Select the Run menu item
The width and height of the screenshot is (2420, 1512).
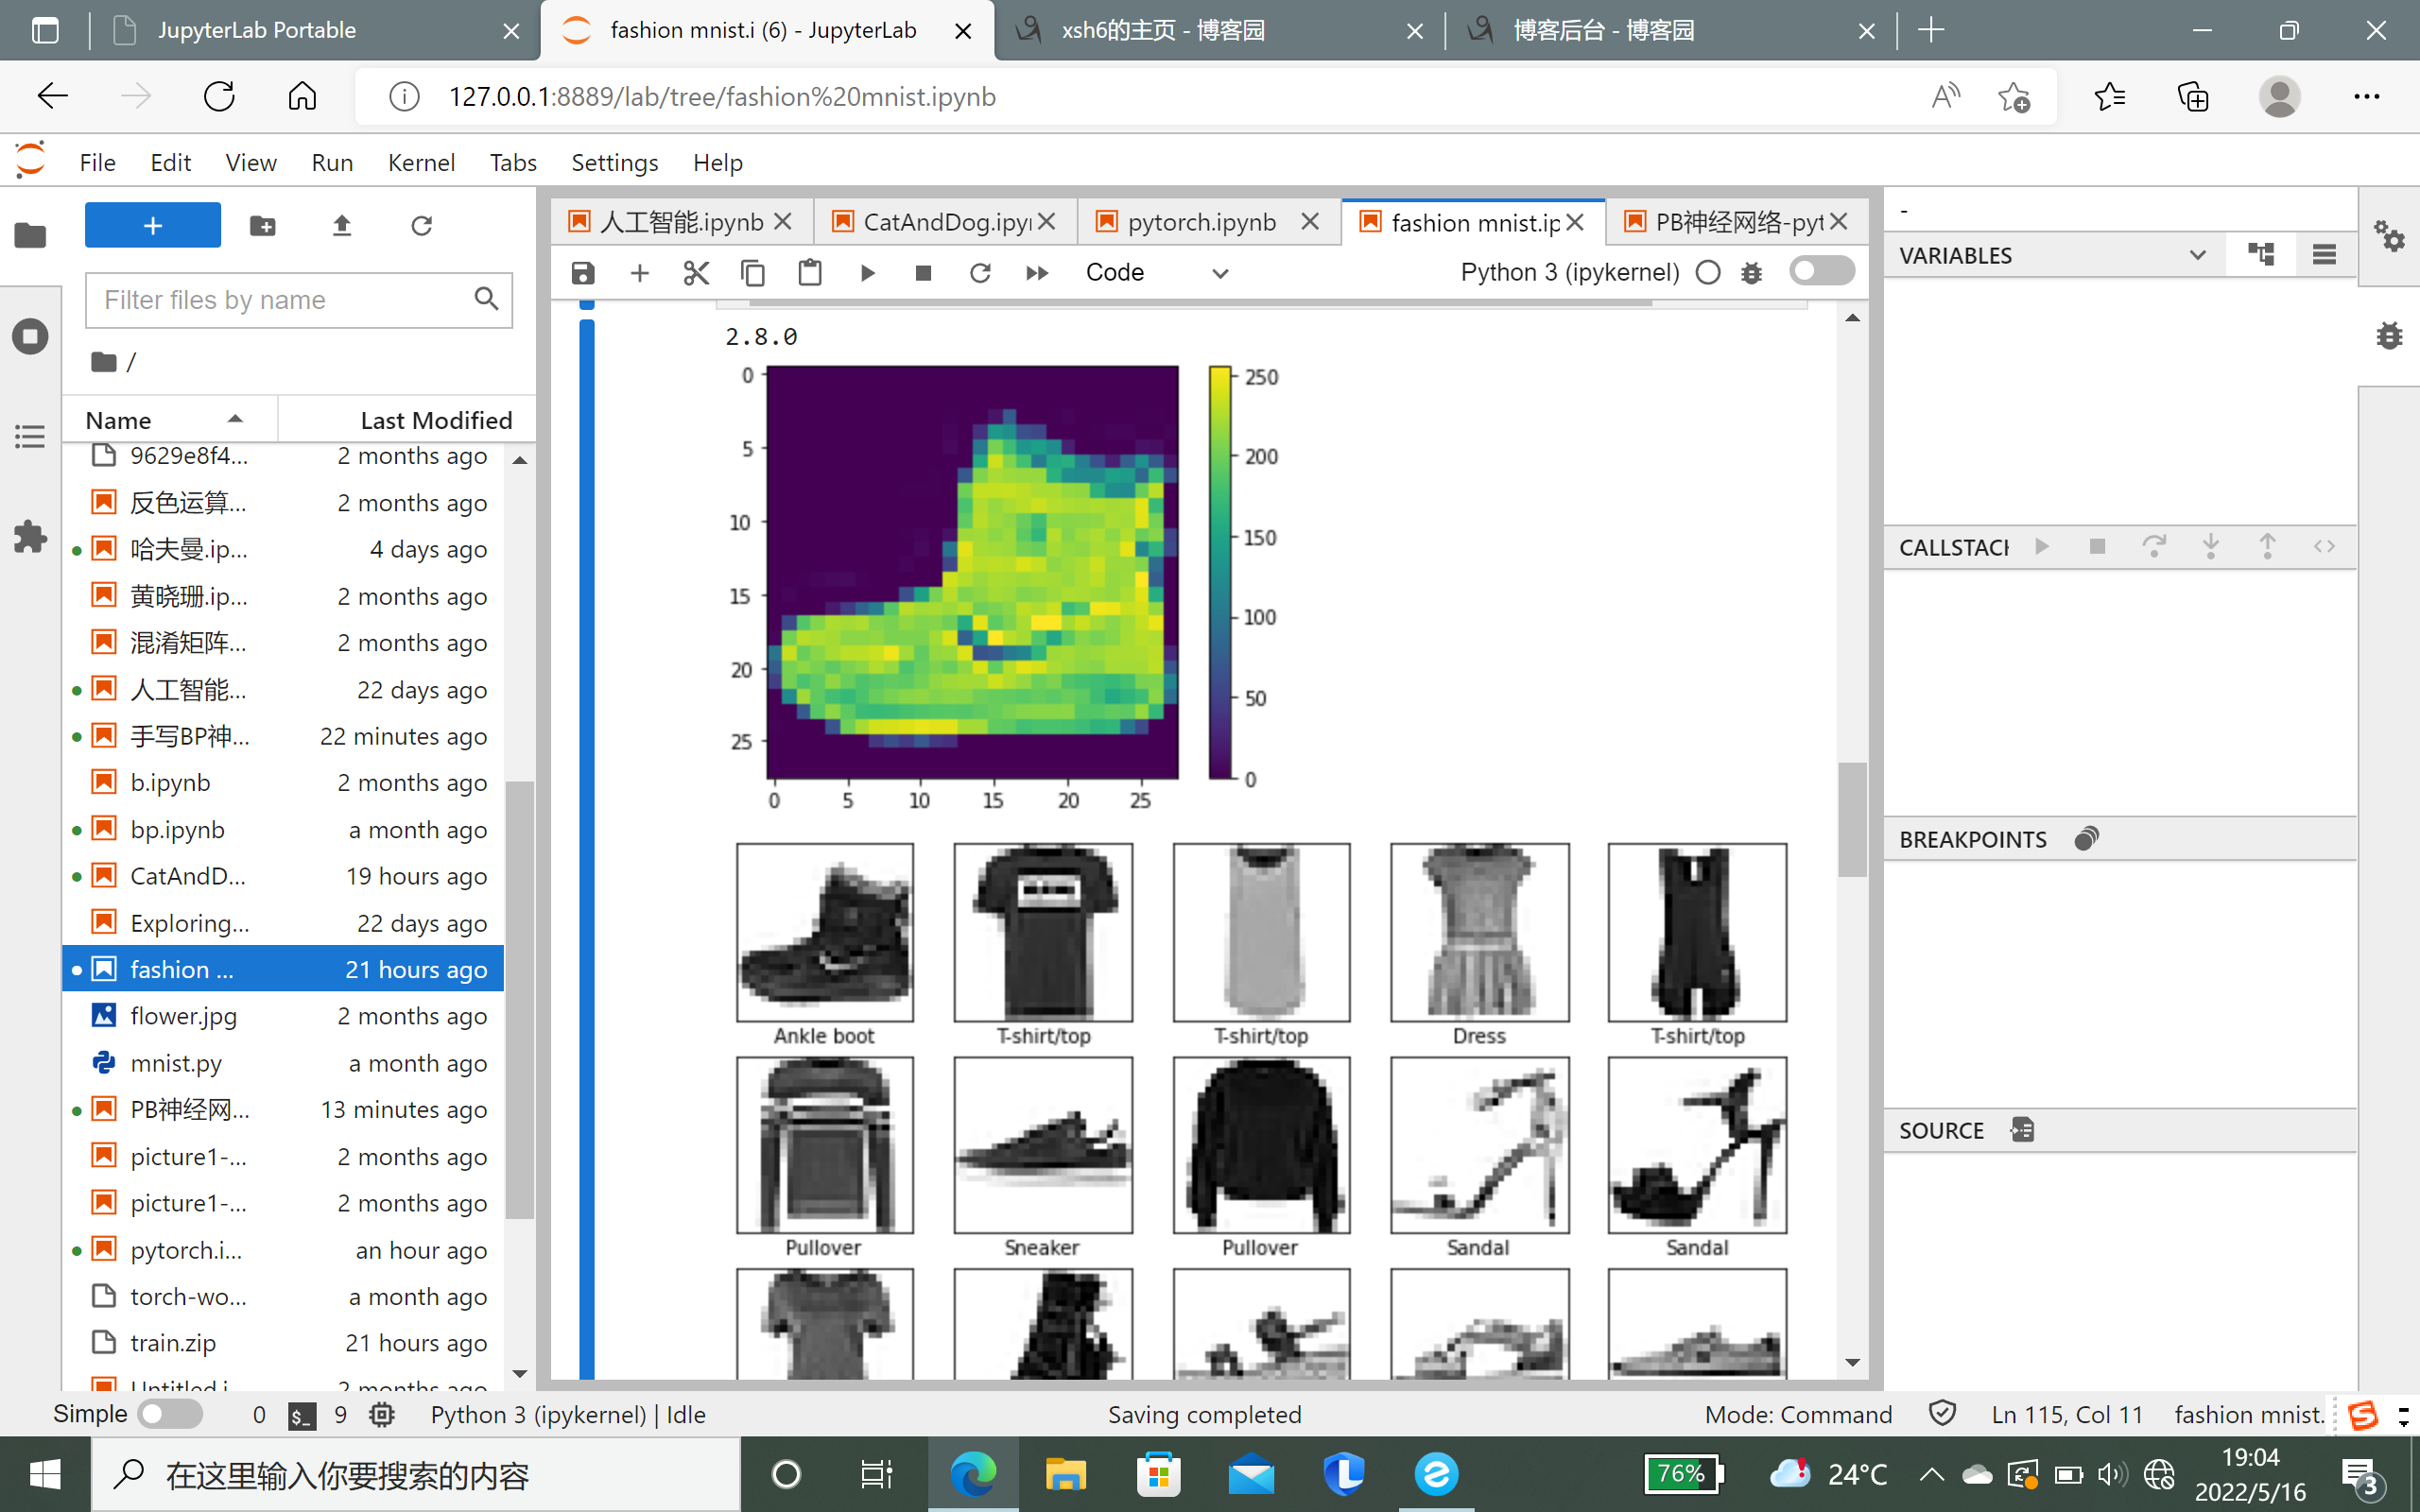[331, 162]
